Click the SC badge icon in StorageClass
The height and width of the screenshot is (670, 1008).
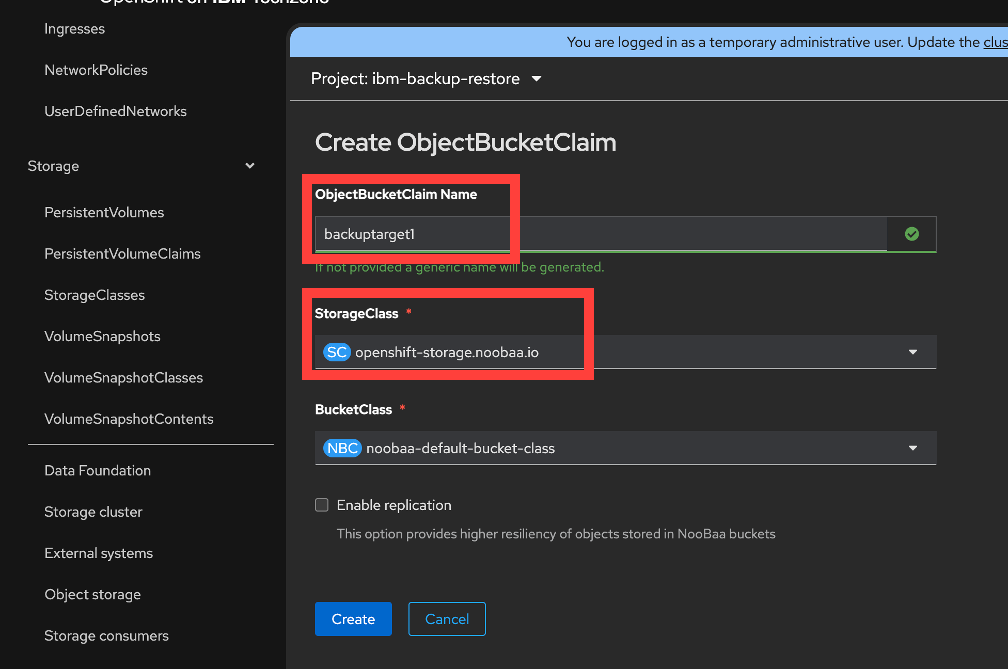click(337, 352)
